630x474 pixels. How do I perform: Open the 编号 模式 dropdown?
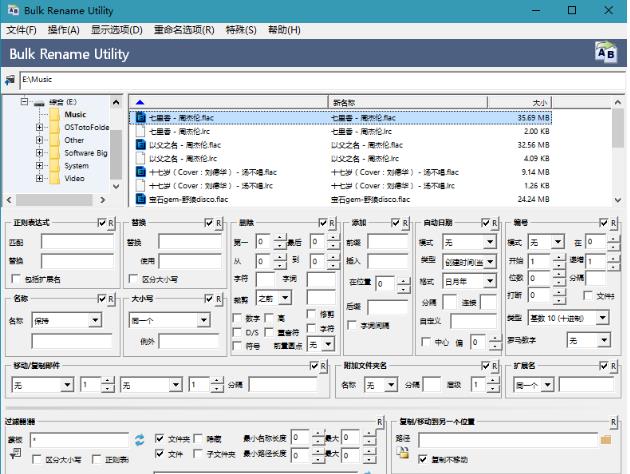click(x=546, y=242)
